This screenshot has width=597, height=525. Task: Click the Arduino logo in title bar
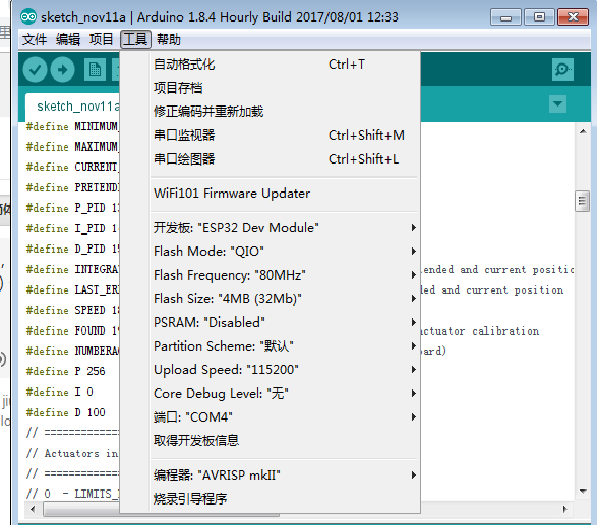pos(29,17)
